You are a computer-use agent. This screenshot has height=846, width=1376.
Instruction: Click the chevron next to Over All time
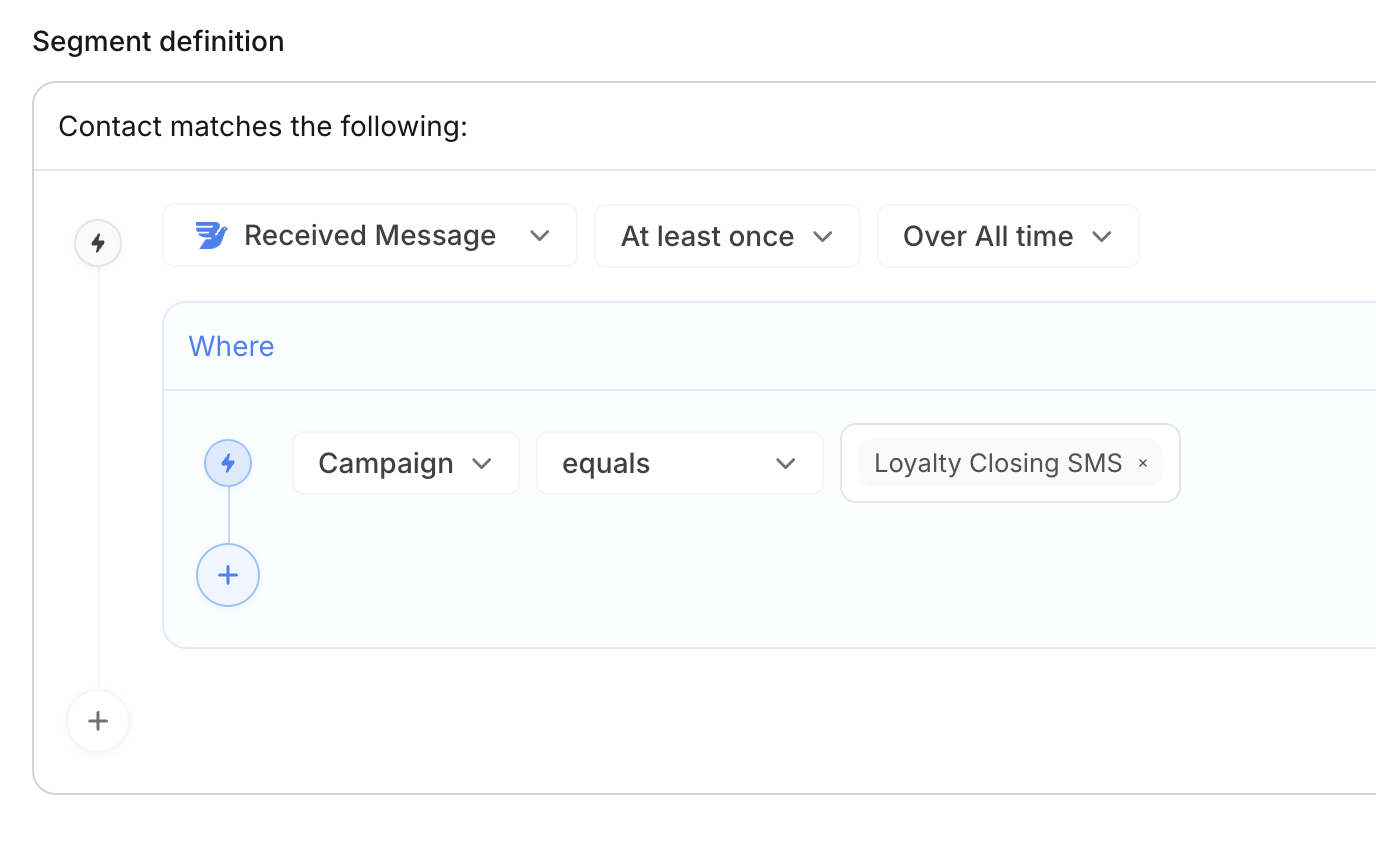tap(1102, 236)
